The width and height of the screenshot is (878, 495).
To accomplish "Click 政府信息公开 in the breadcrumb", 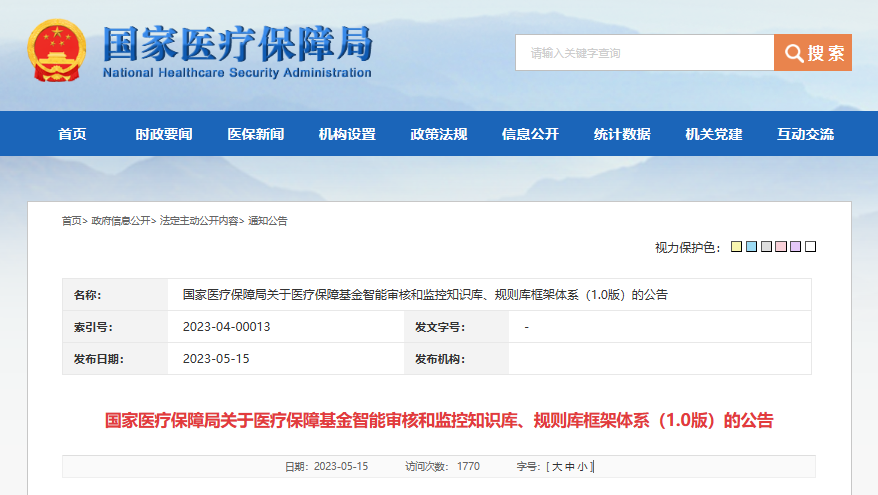I will 121,221.
